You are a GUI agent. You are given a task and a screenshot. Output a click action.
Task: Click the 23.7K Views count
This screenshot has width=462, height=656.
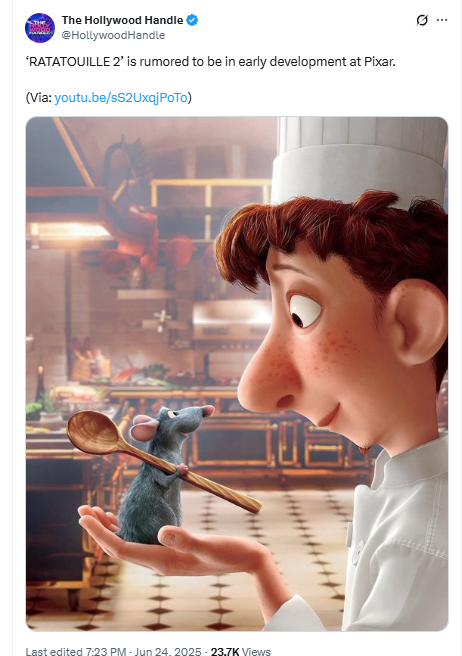pos(241,651)
